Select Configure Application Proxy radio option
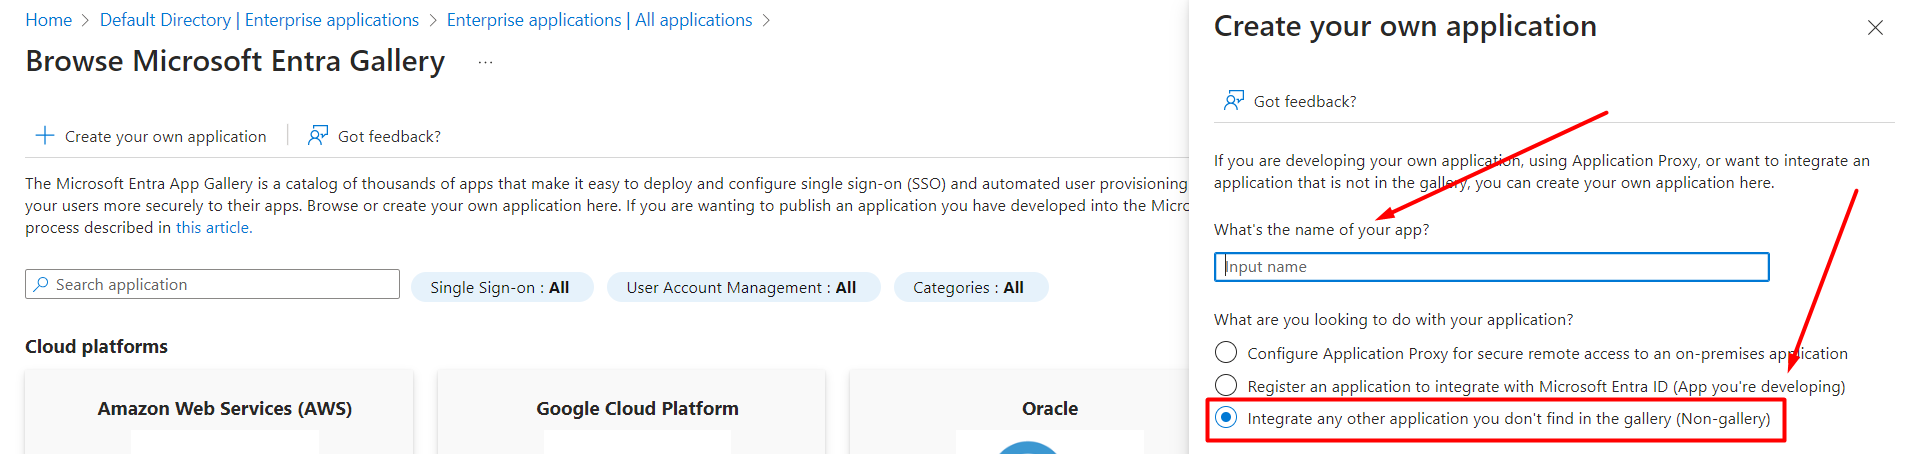 (x=1226, y=353)
